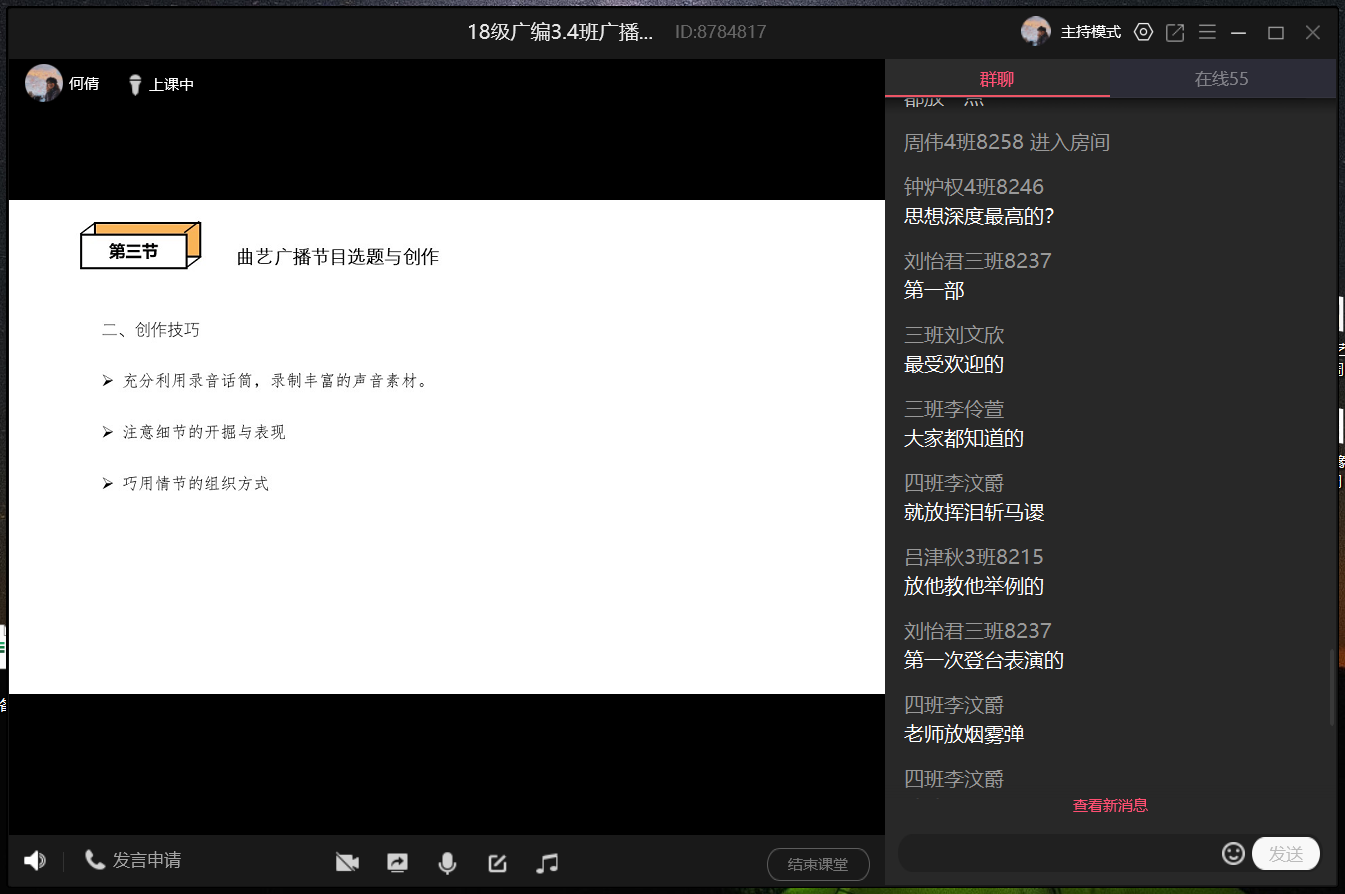Click the 查看新消息 link
The width and height of the screenshot is (1345, 894).
click(1110, 805)
